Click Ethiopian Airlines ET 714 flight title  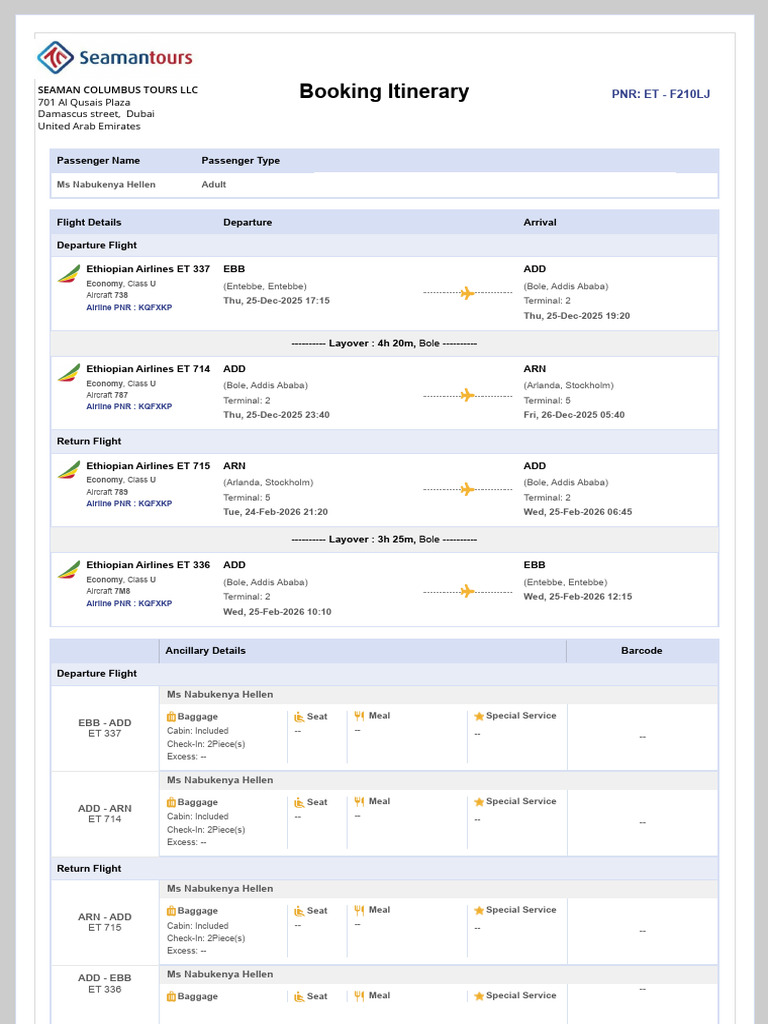148,369
